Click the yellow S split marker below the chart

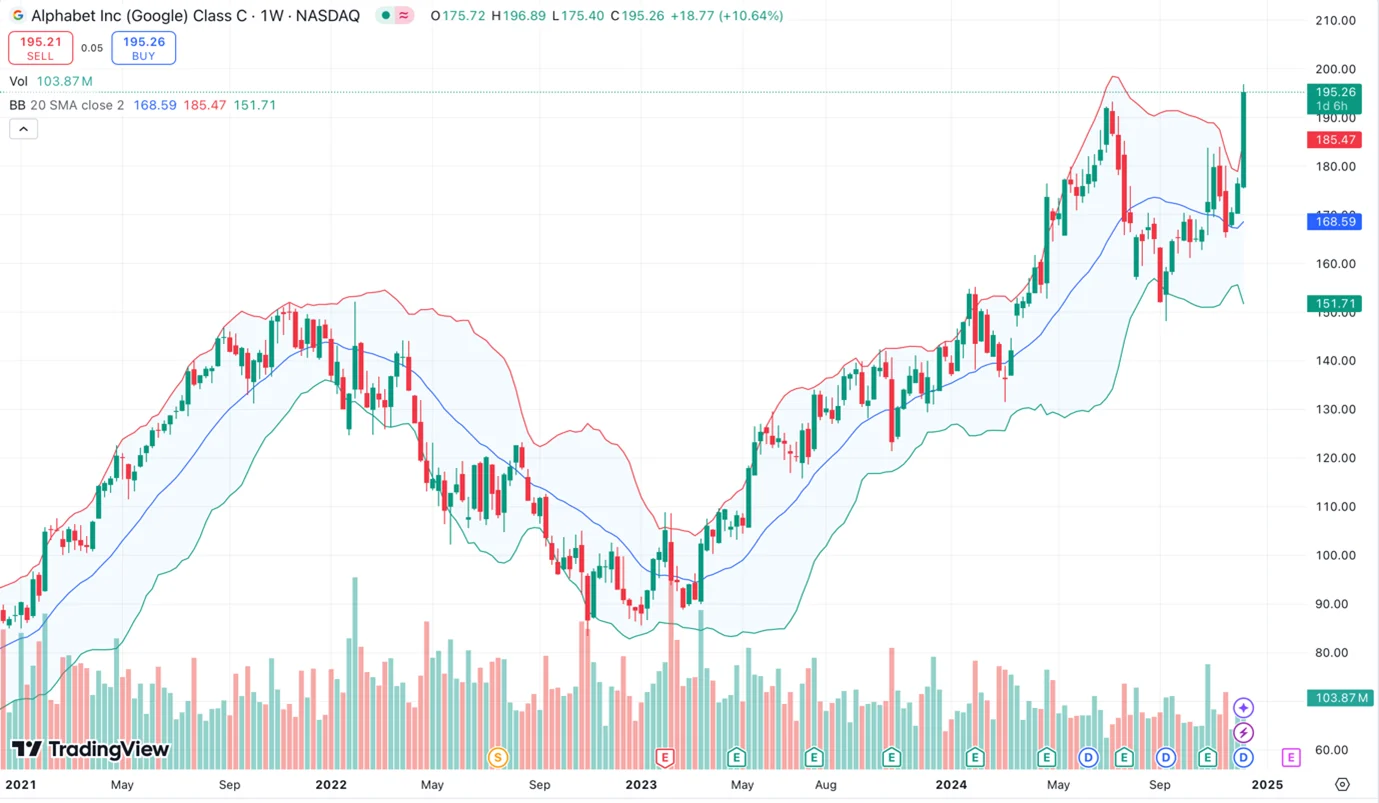pyautogui.click(x=497, y=758)
